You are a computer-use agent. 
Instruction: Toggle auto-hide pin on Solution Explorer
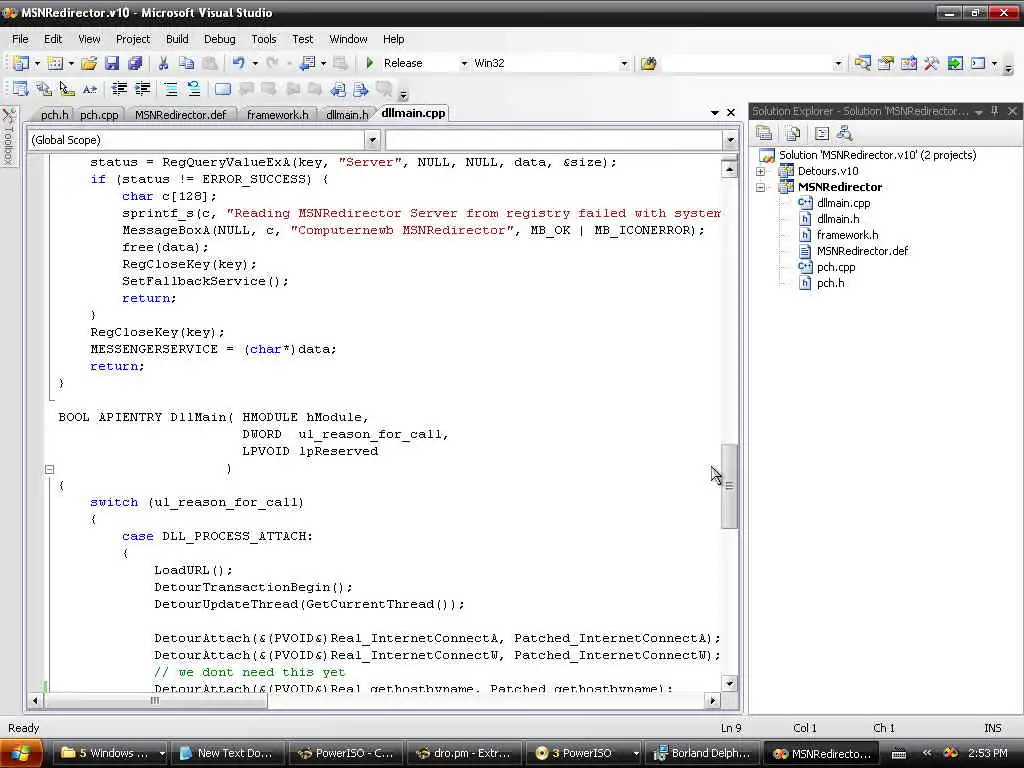995,112
